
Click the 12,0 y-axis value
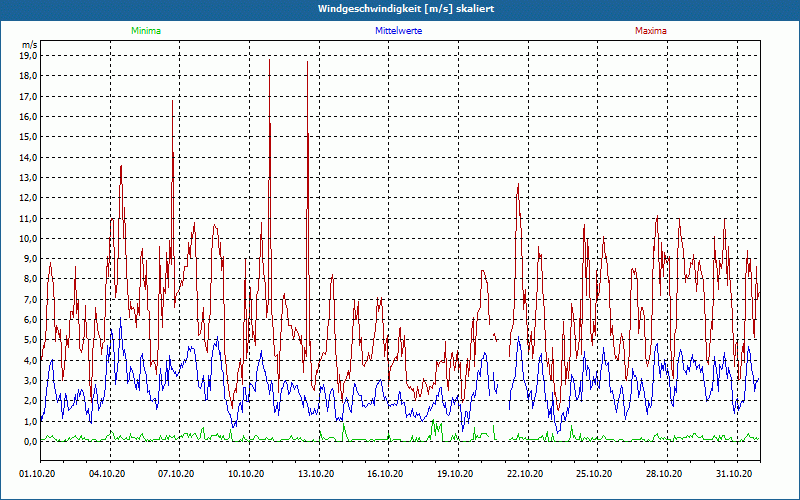(29, 198)
